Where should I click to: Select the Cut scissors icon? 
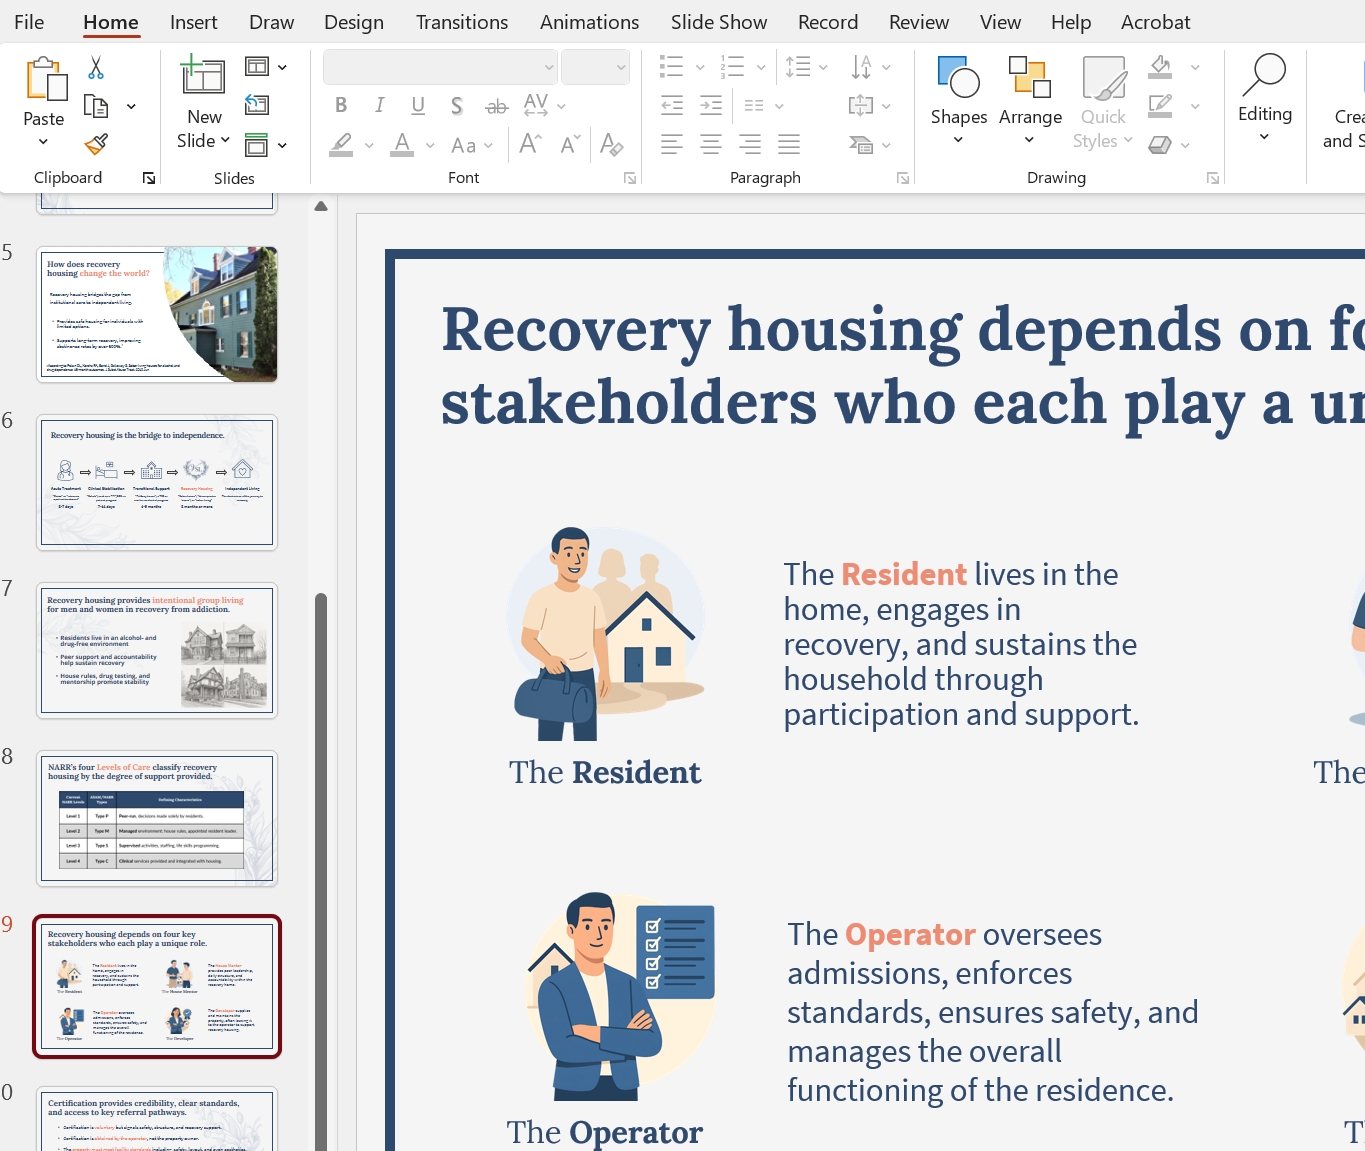[96, 68]
